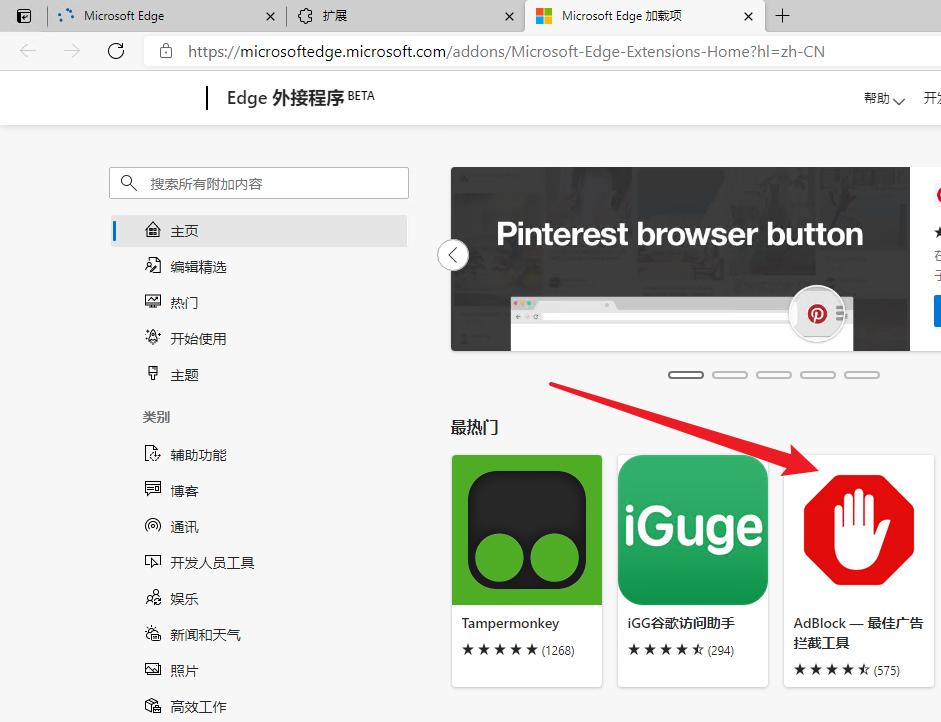Select the first carousel indicator

point(686,375)
